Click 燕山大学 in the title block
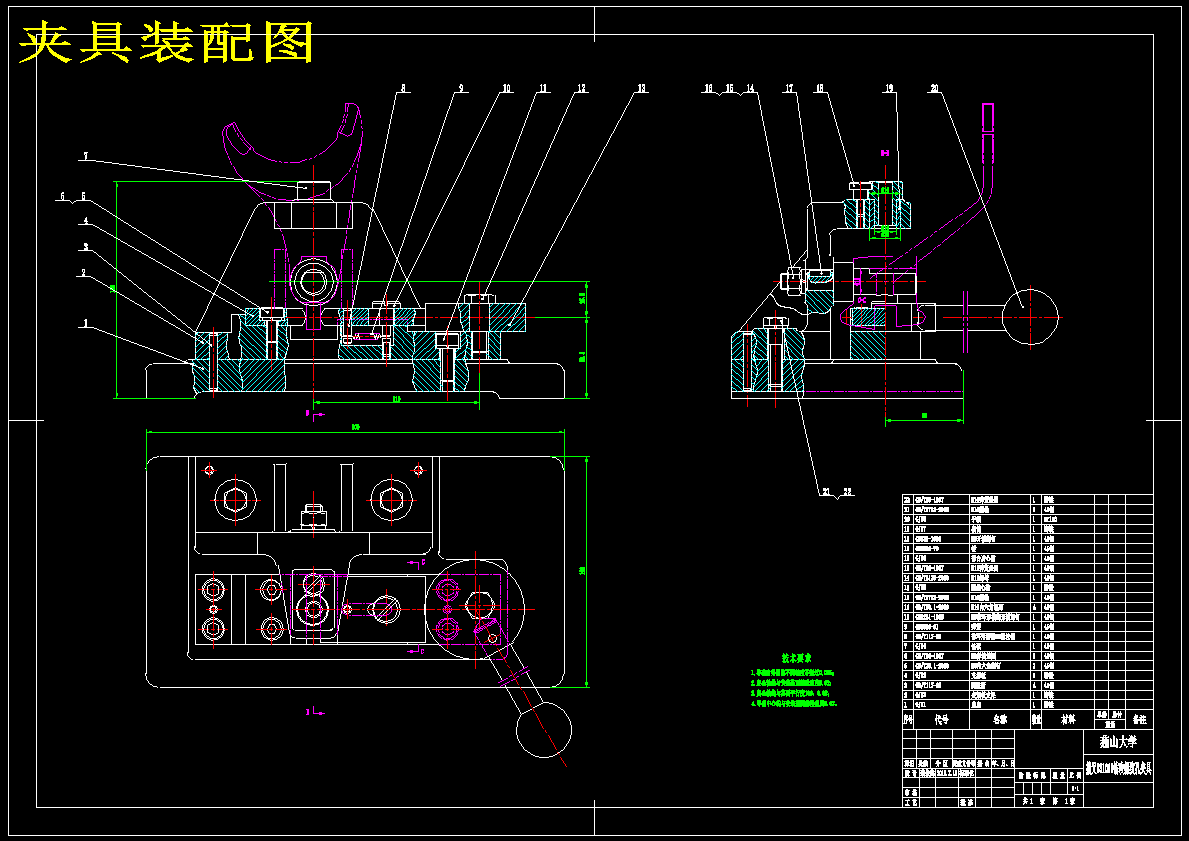Viewport: 1189px width, 841px height. click(1118, 741)
